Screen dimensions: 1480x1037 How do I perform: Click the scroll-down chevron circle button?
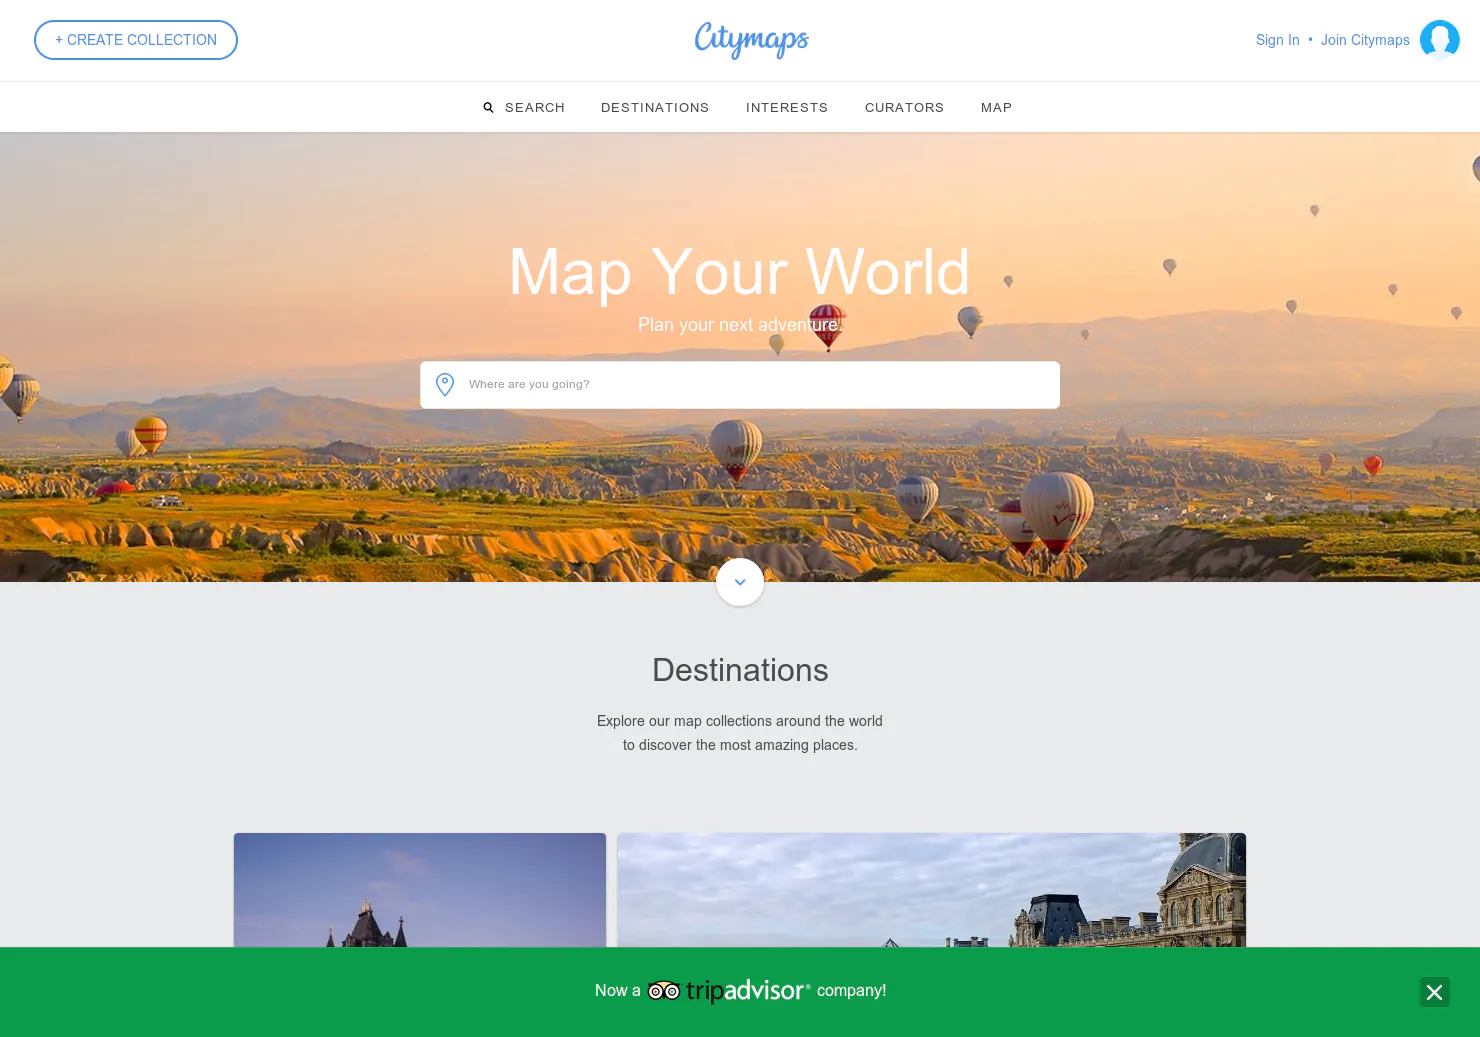pyautogui.click(x=740, y=582)
